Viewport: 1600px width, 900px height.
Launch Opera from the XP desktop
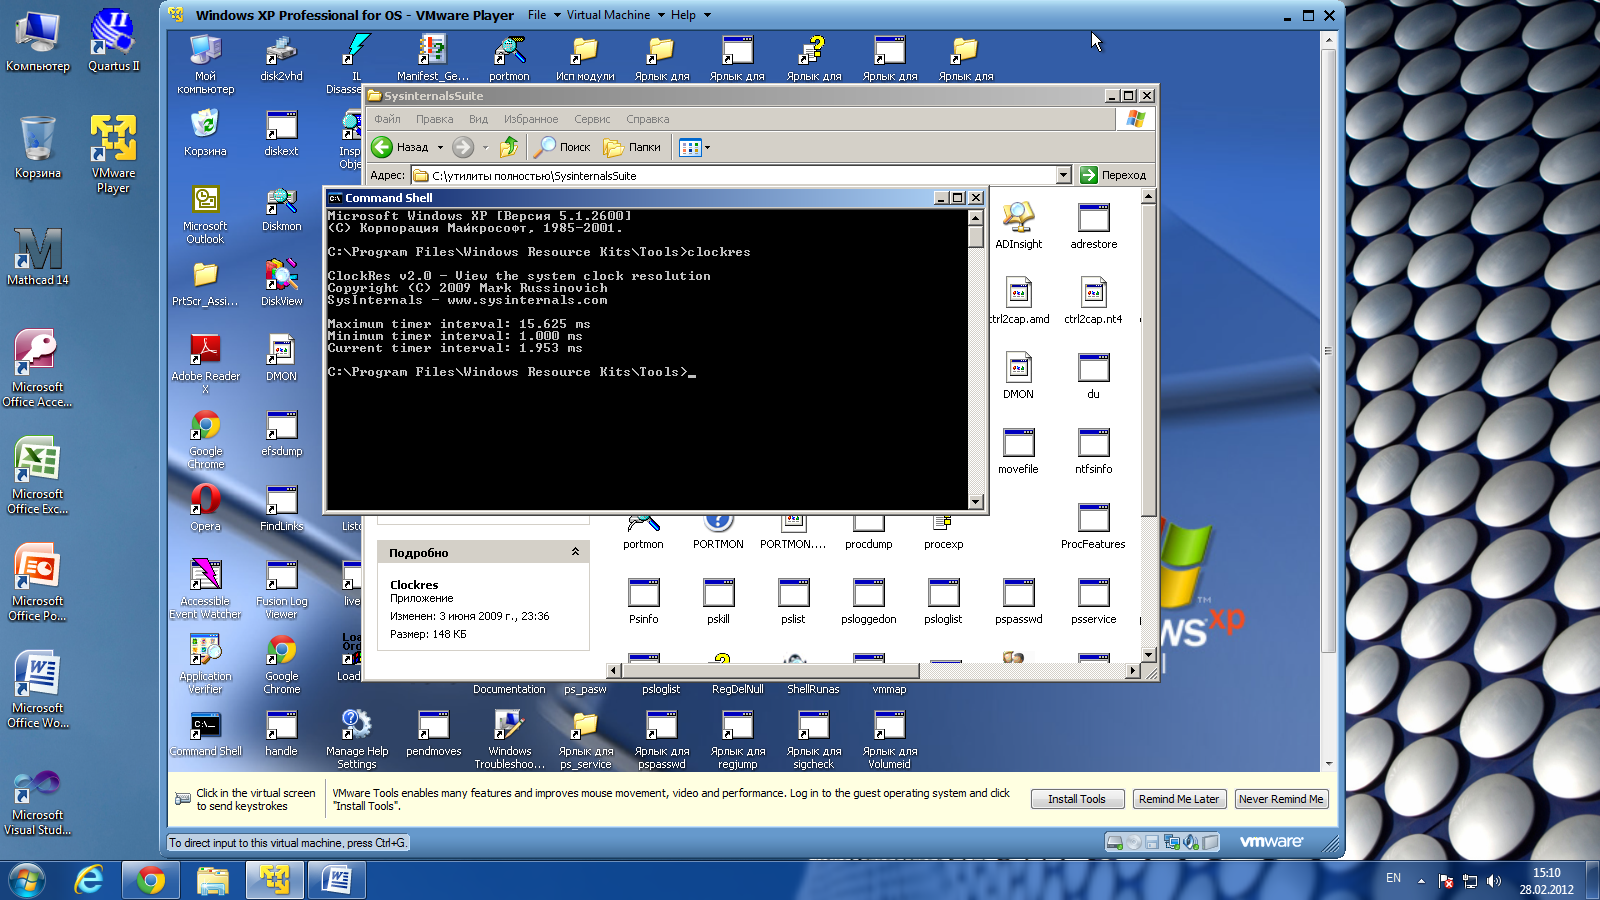(205, 508)
